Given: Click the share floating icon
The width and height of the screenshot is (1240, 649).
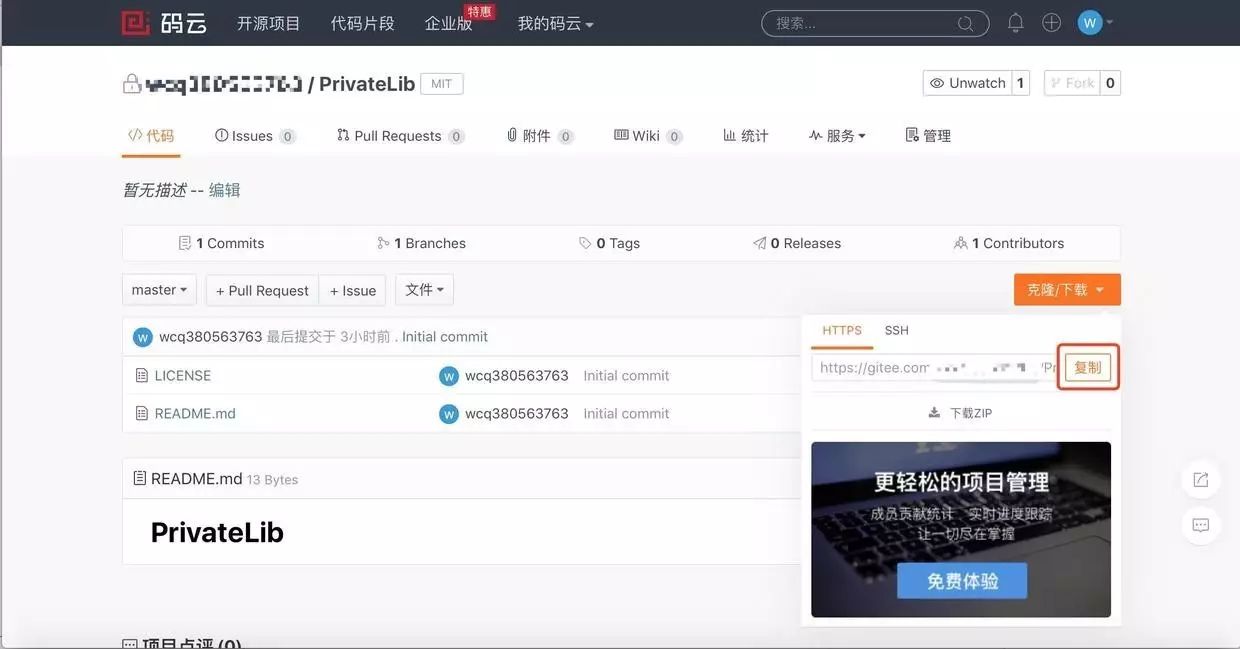Looking at the screenshot, I should (1200, 480).
